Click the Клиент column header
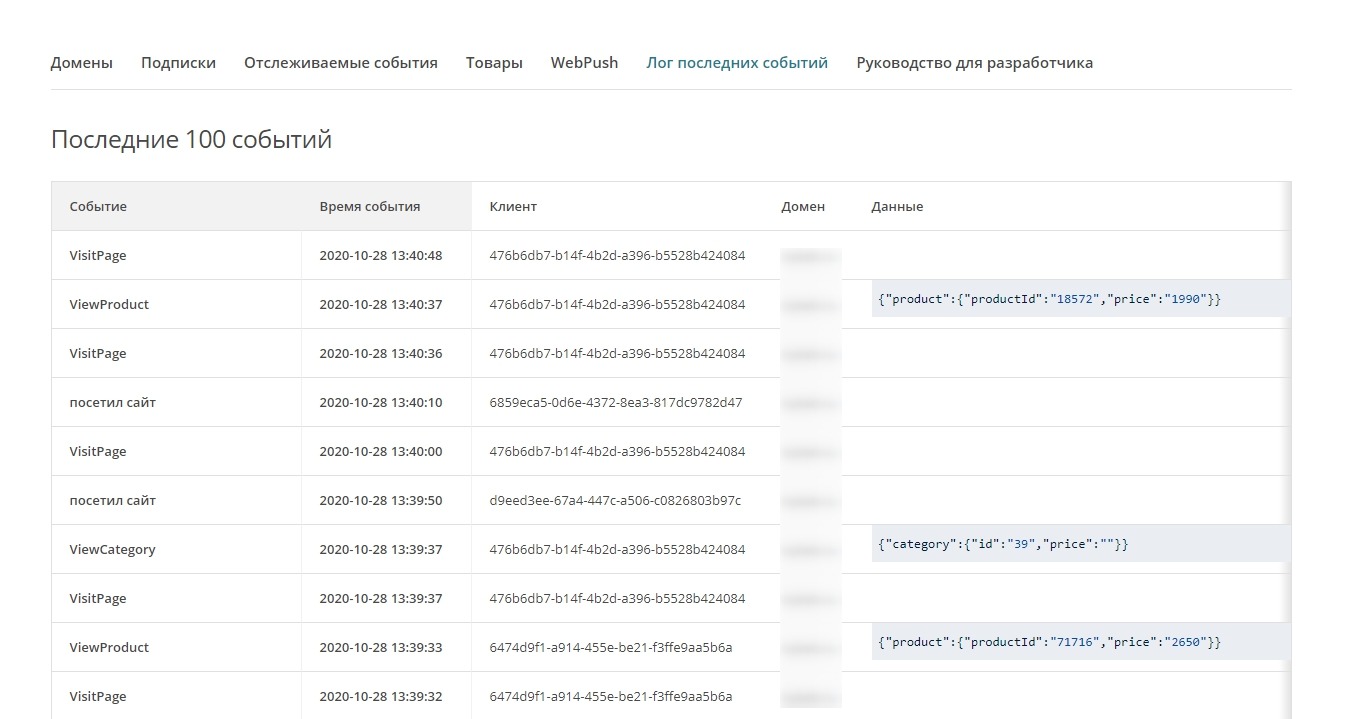This screenshot has width=1351, height=719. point(513,206)
